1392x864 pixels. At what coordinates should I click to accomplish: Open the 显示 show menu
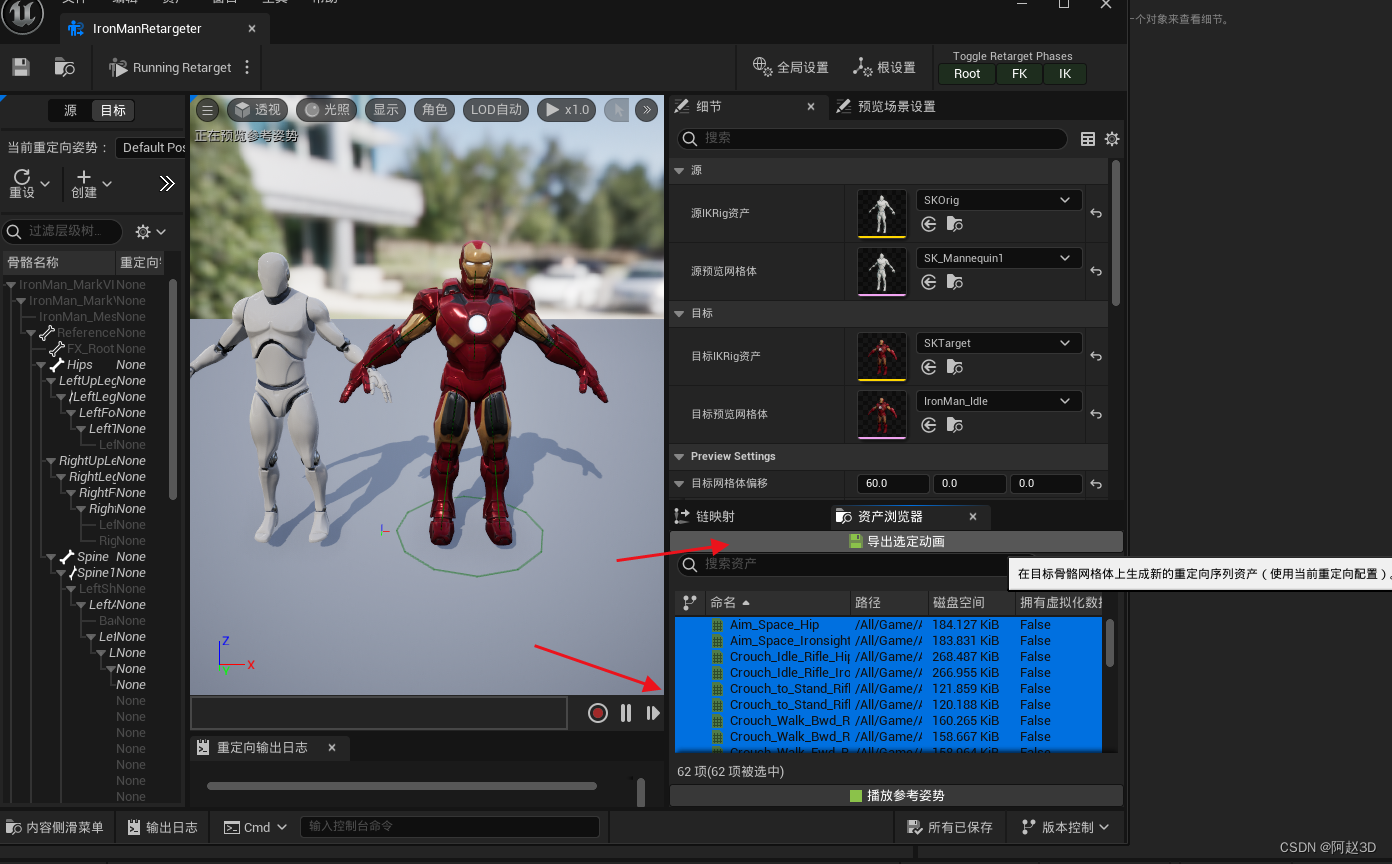tap(386, 110)
